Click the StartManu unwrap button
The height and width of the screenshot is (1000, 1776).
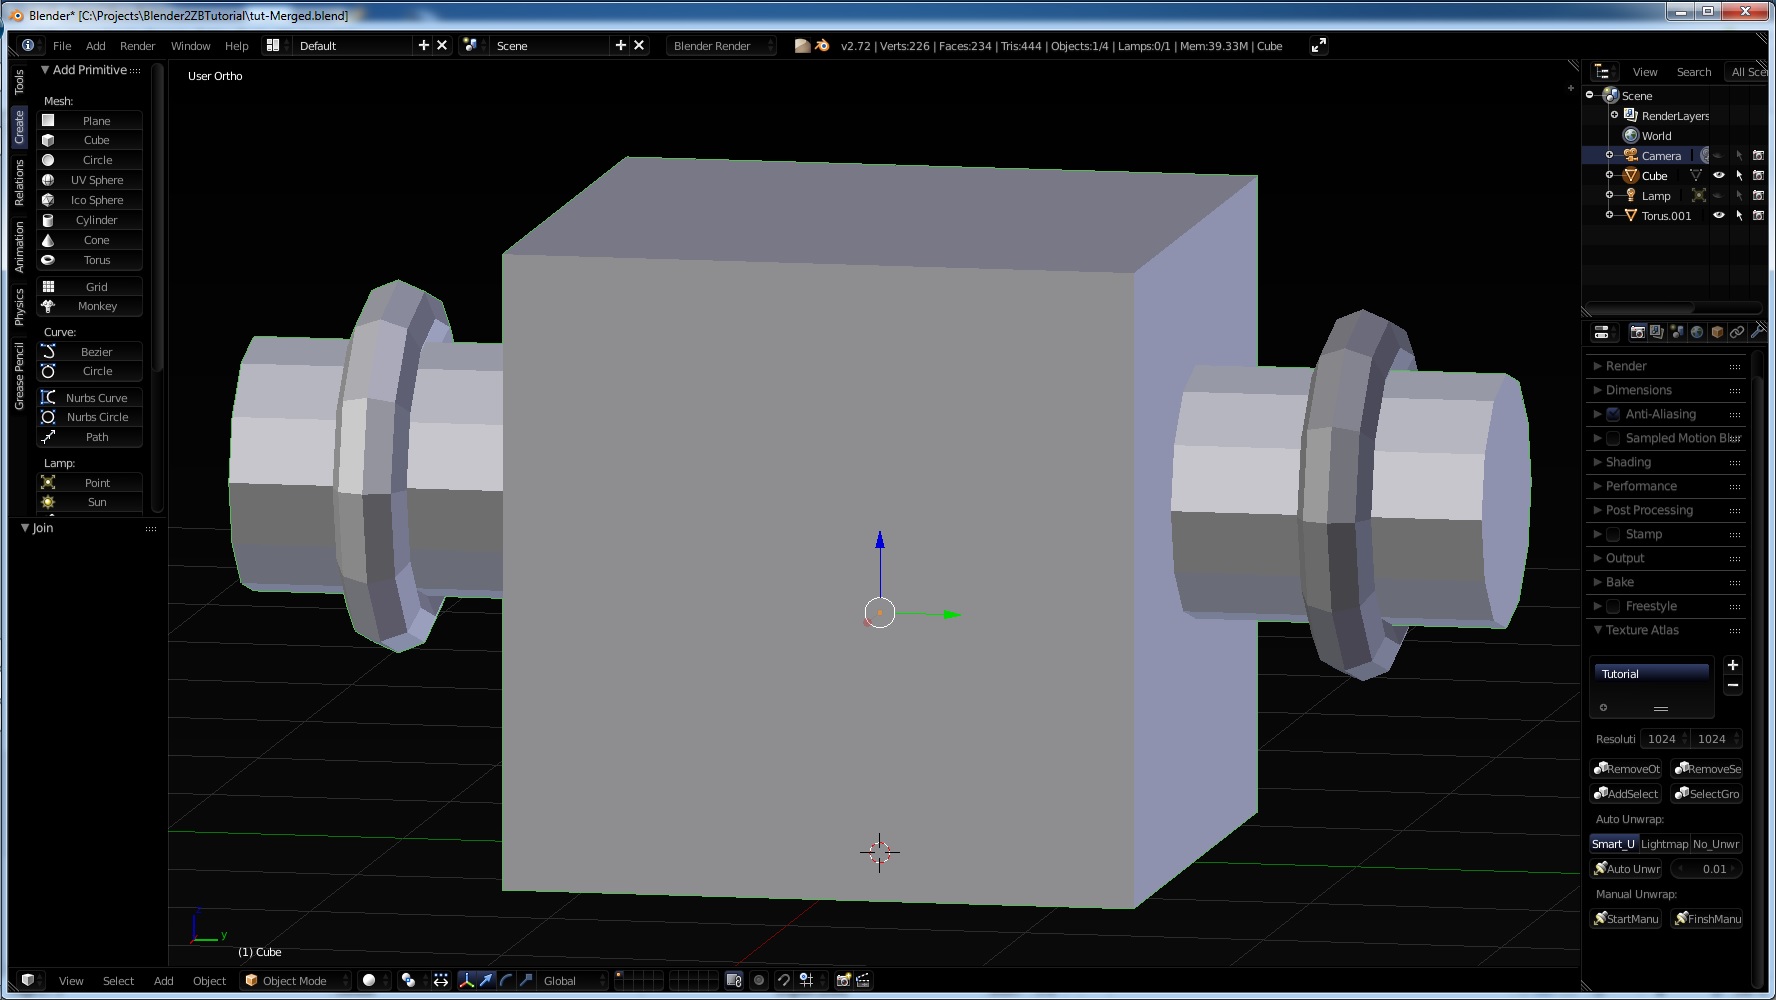(1626, 919)
